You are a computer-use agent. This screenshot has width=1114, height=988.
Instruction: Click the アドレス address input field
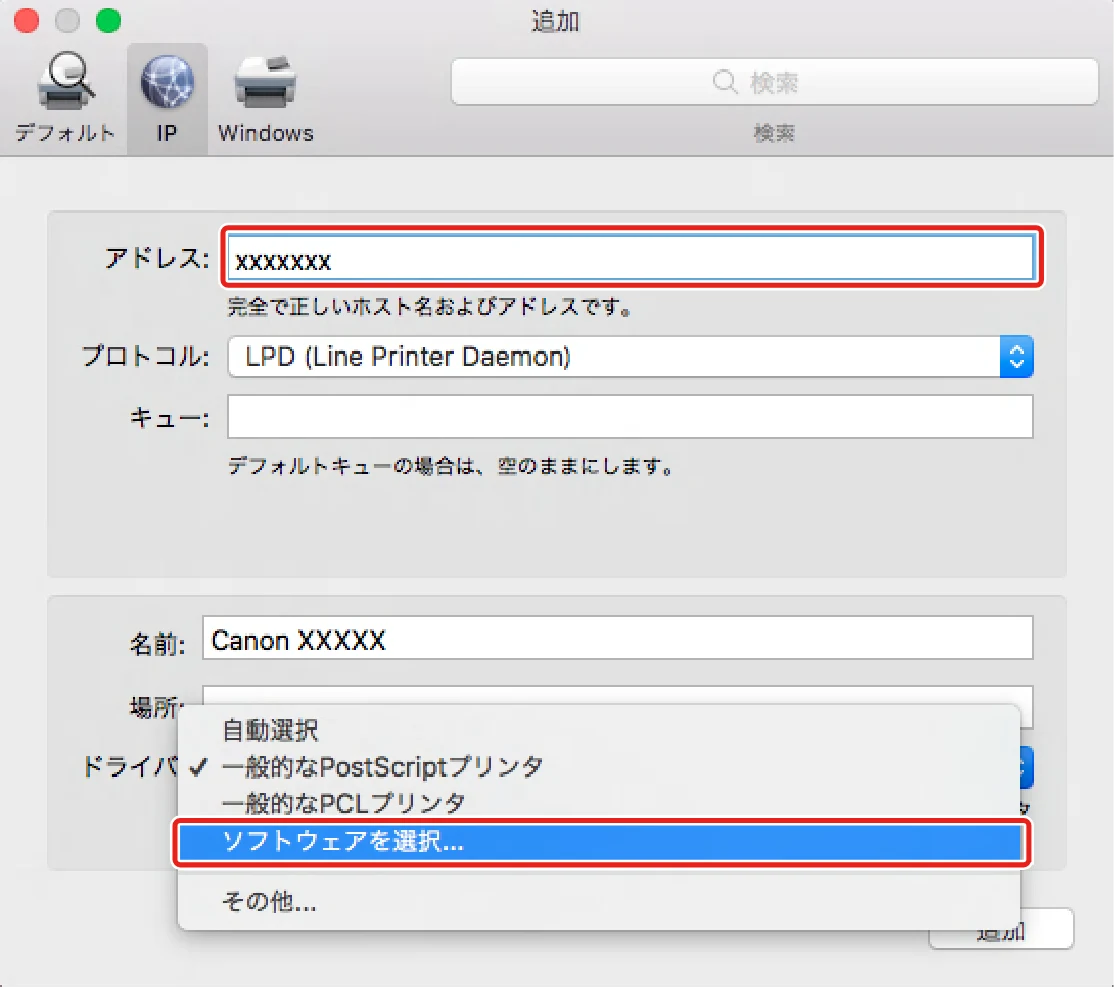[630, 259]
